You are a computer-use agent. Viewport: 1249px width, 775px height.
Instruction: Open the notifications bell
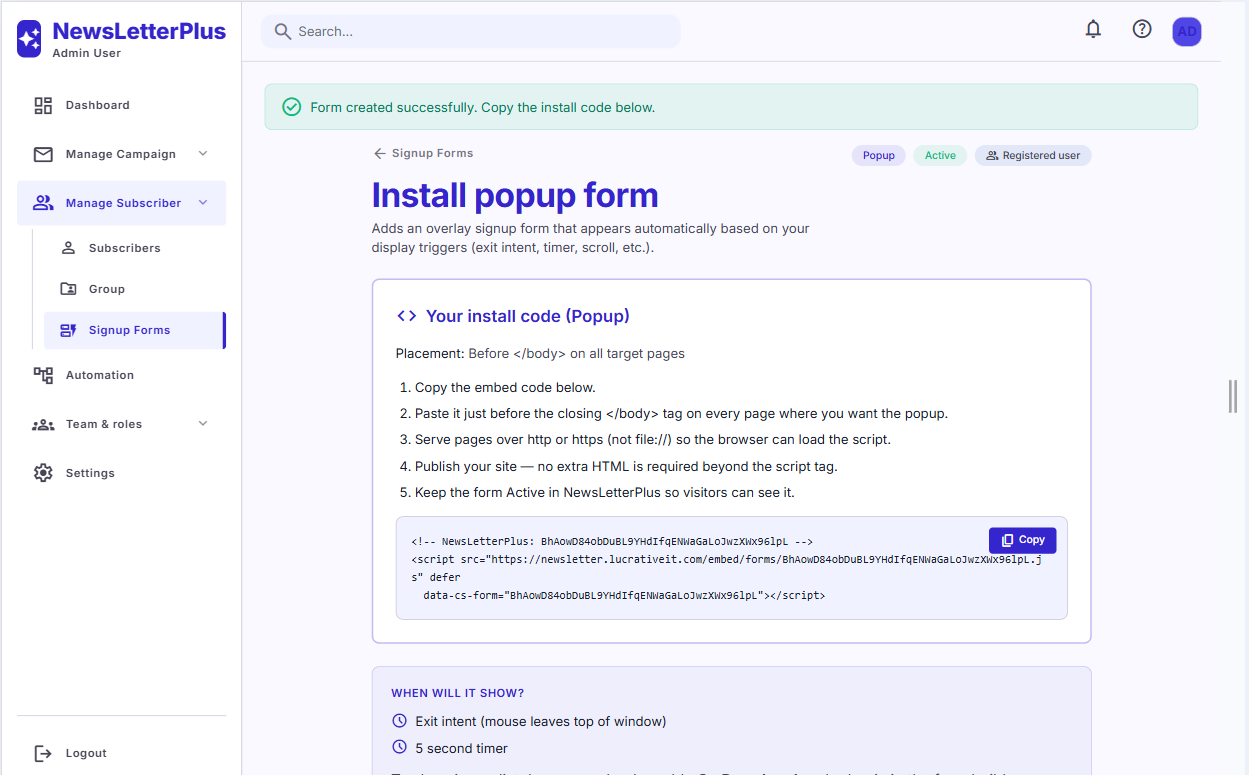(x=1093, y=30)
